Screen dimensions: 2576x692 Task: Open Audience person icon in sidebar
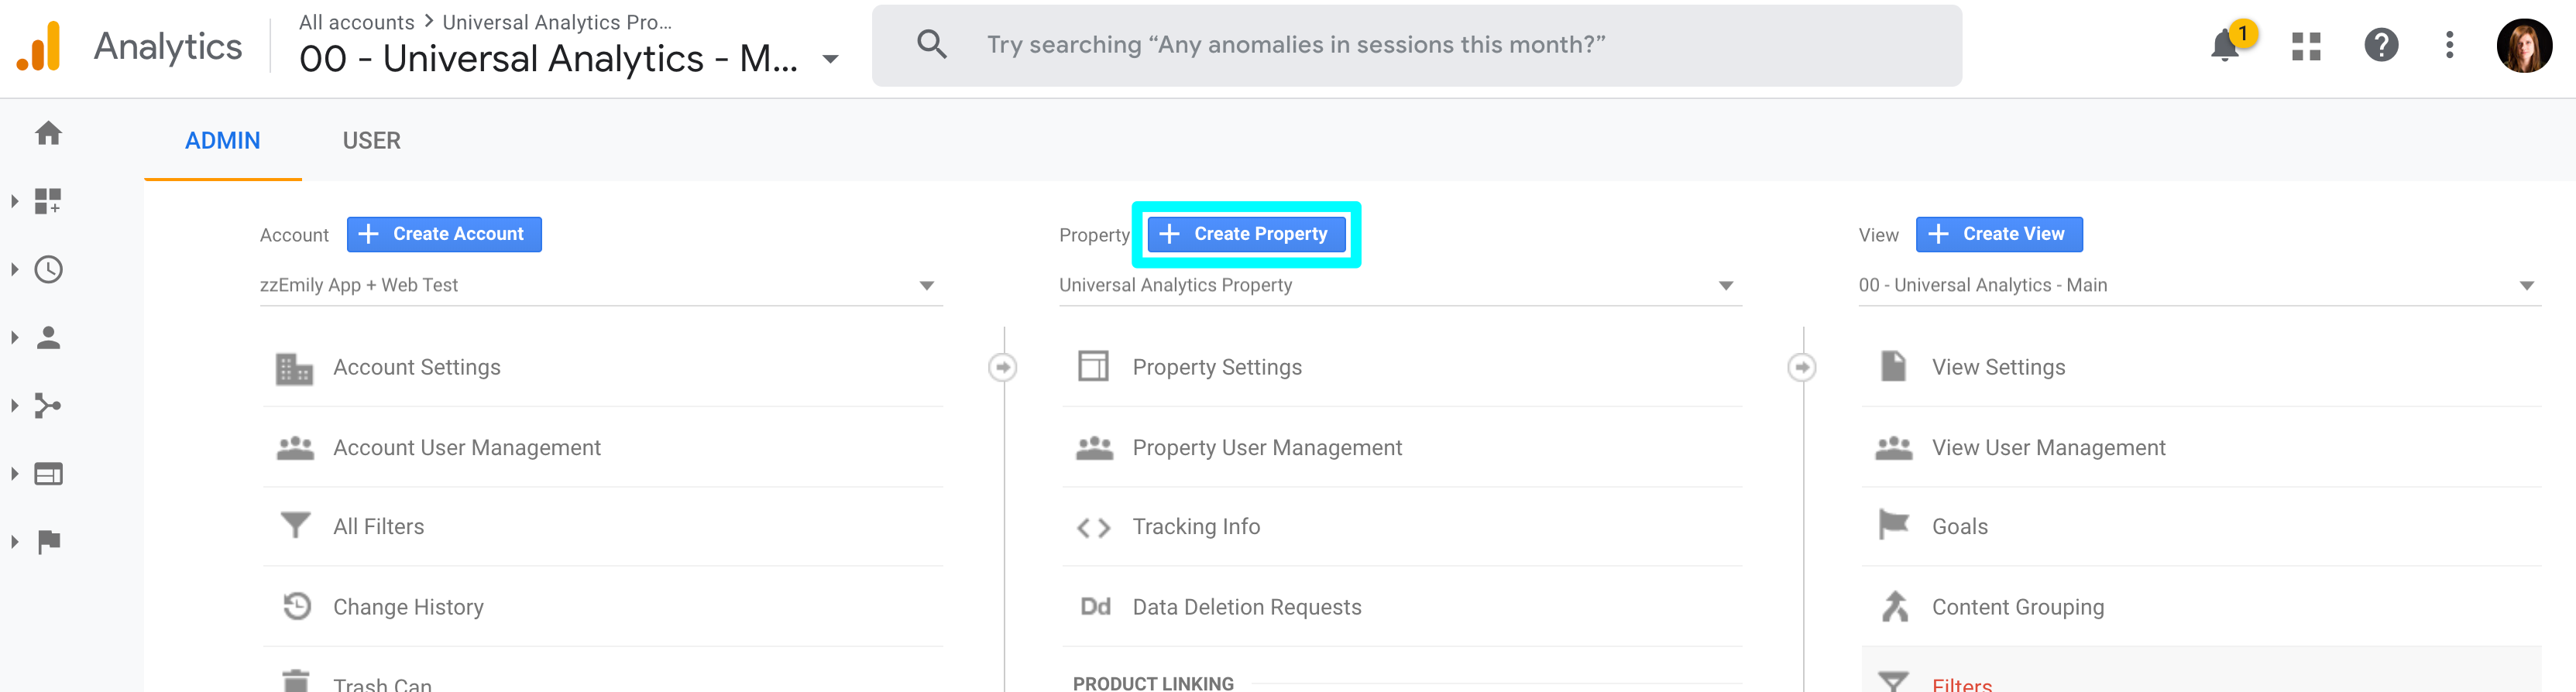48,338
